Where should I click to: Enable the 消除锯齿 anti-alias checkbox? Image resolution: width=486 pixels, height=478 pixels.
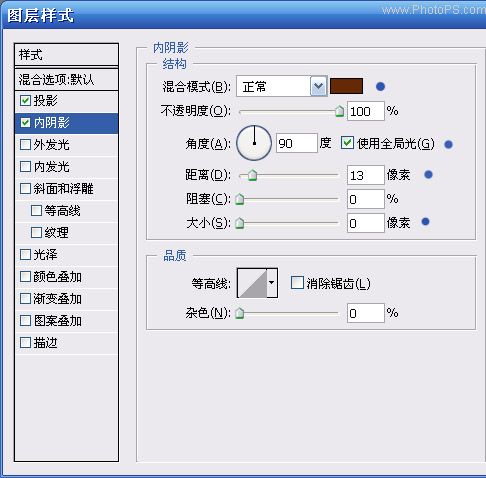coord(297,283)
